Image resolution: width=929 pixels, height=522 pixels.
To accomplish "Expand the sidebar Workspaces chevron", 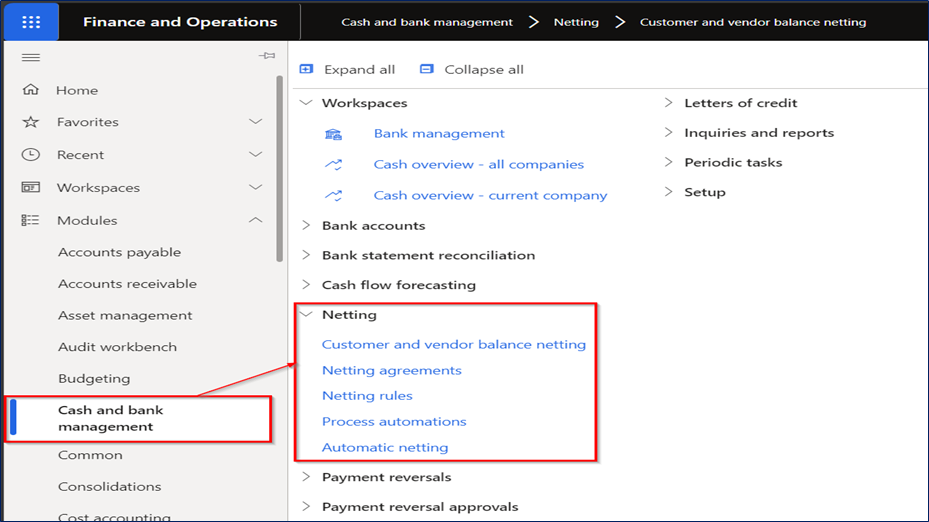I will point(255,187).
